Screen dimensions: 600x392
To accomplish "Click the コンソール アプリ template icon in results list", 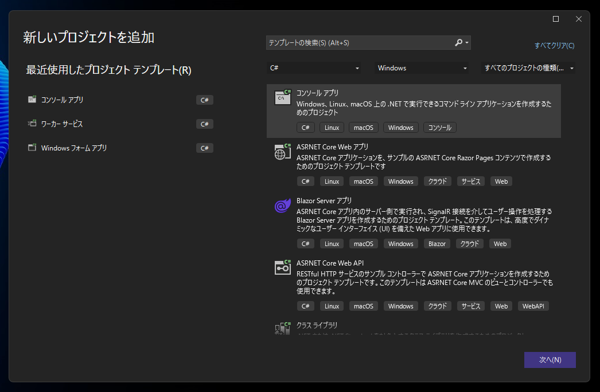I will [282, 97].
